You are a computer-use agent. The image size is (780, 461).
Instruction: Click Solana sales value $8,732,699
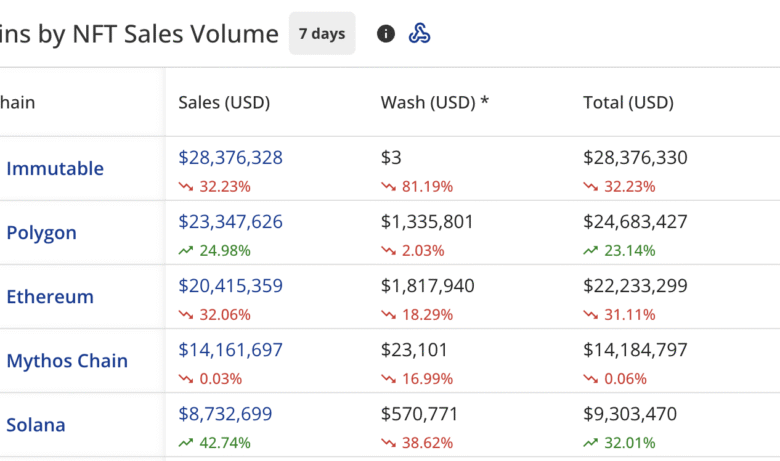pyautogui.click(x=225, y=414)
